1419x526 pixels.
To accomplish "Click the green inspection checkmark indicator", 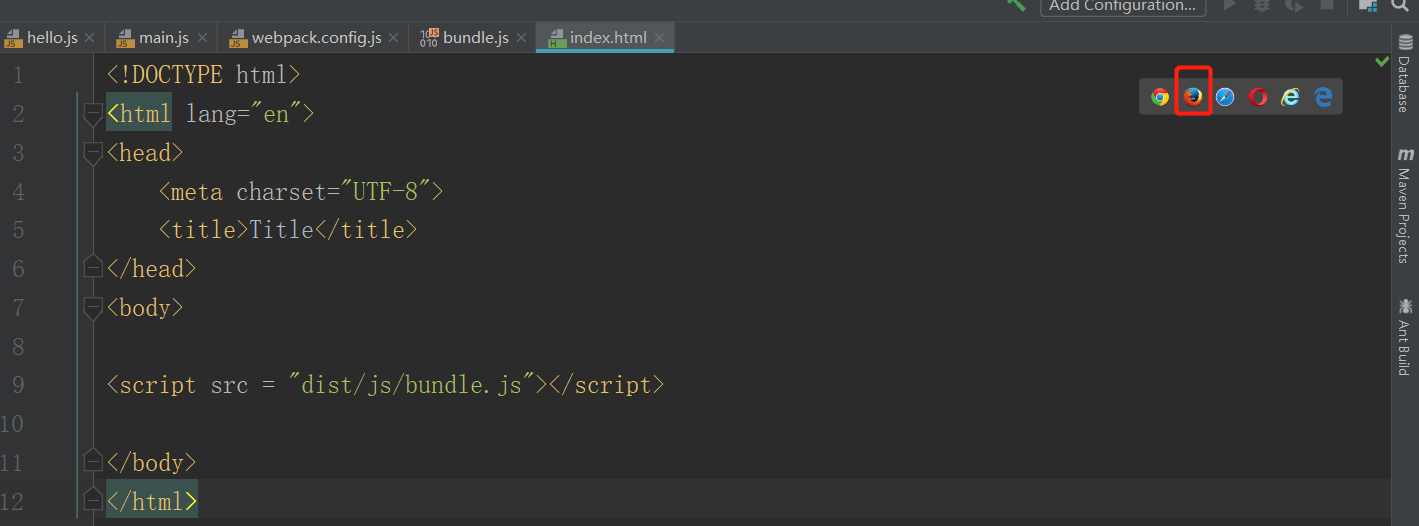I will pyautogui.click(x=1382, y=62).
